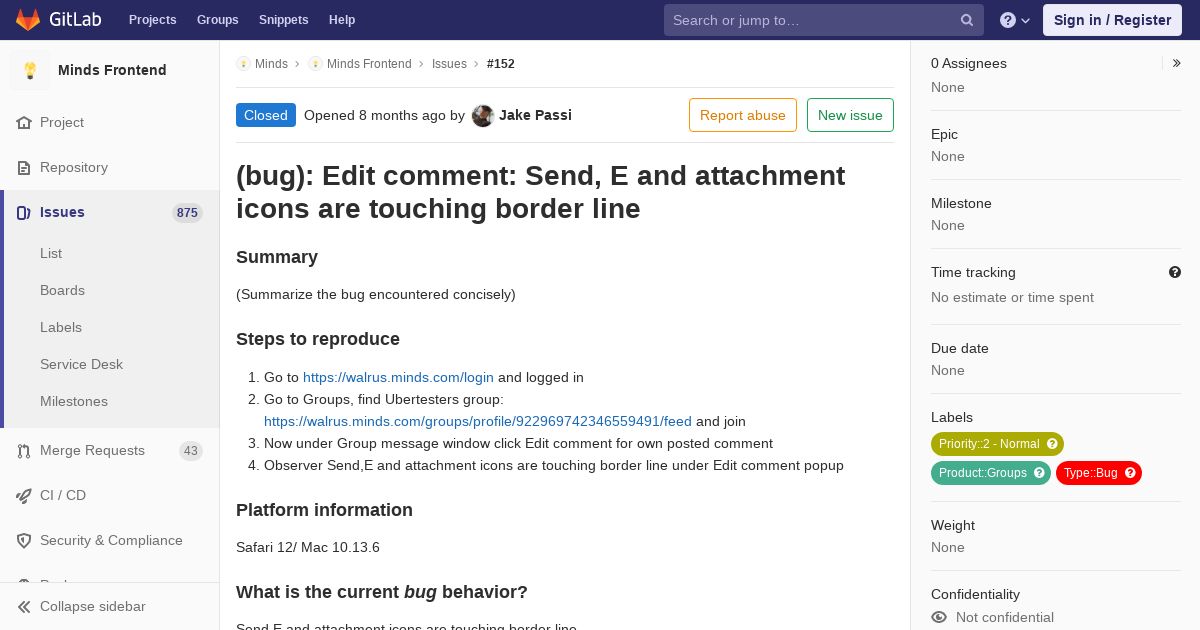Open the Groups menu
The width and height of the screenshot is (1200, 630).
218,20
